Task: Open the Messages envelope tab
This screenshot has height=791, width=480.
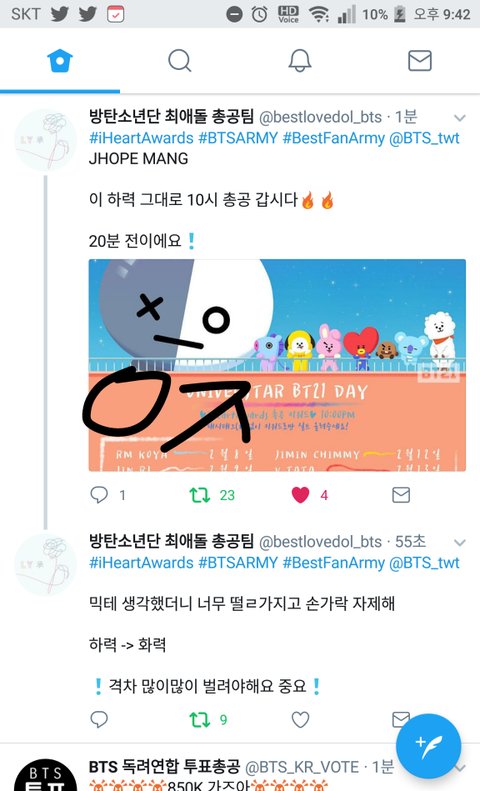Action: click(x=419, y=61)
